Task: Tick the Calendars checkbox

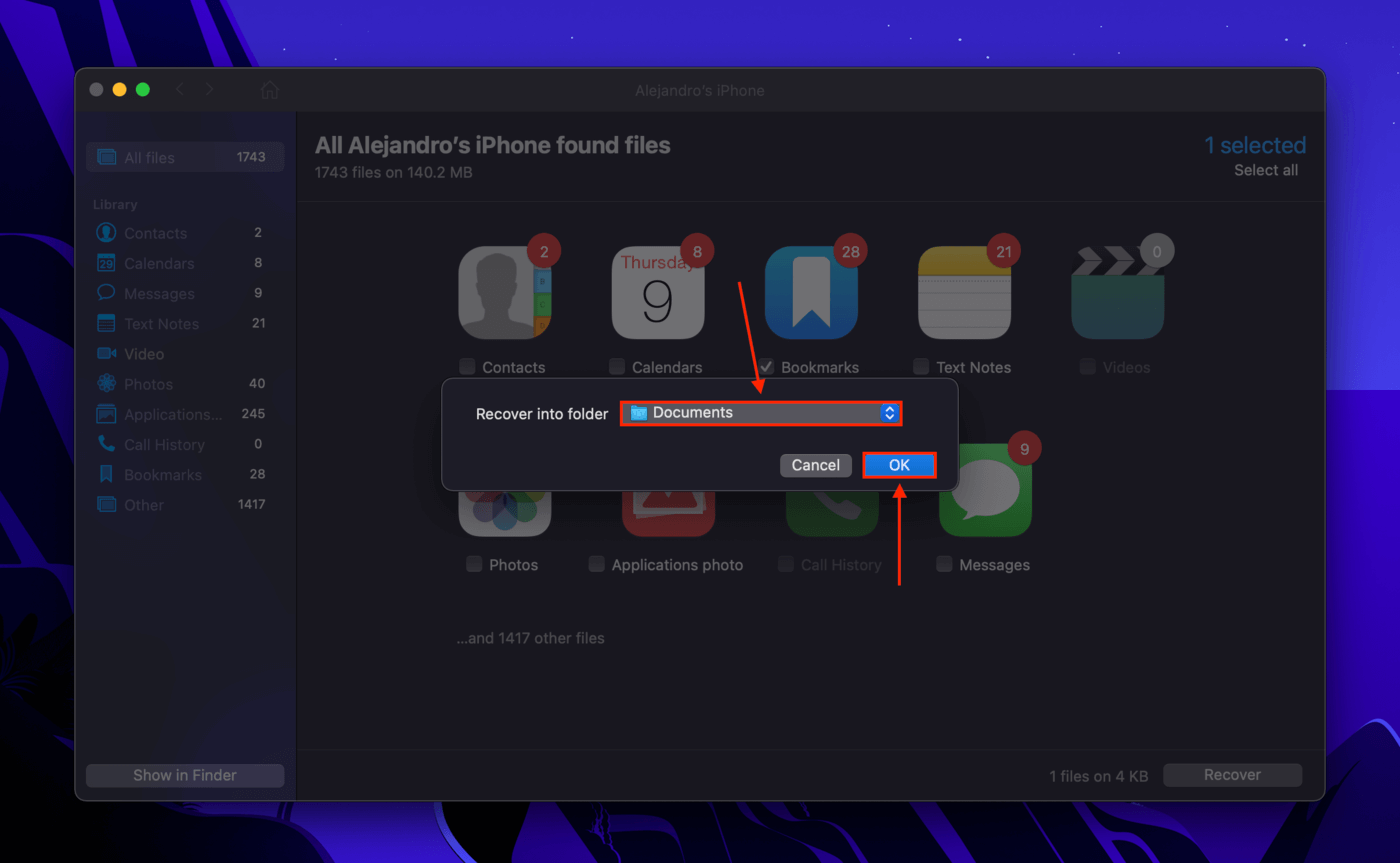Action: coord(617,367)
